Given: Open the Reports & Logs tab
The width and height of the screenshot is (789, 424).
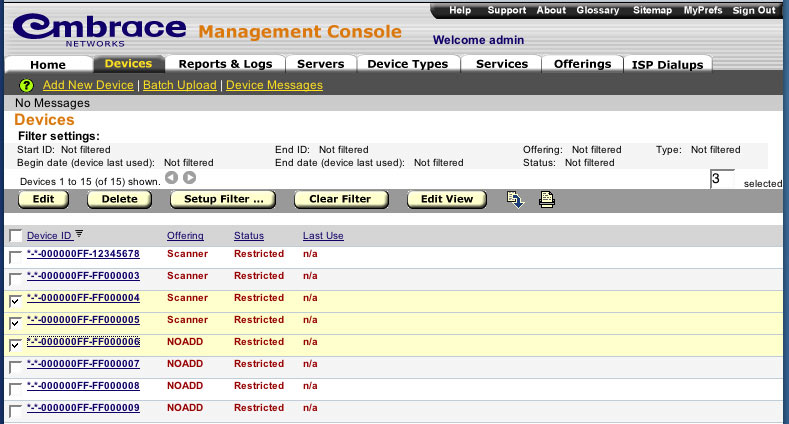Looking at the screenshot, I should click(x=225, y=64).
